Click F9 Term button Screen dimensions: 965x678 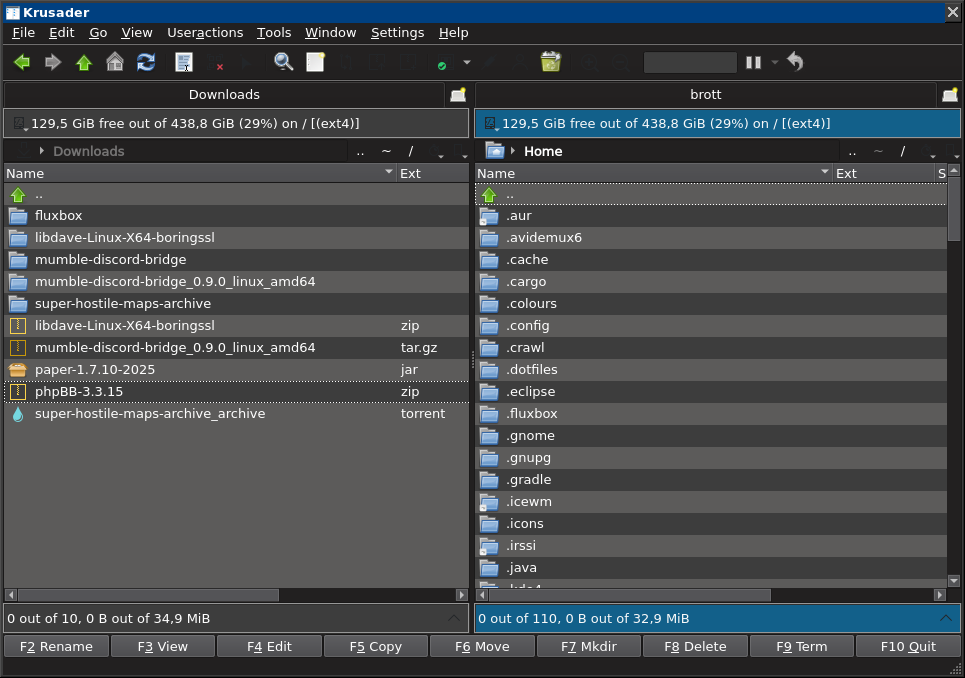tap(801, 647)
